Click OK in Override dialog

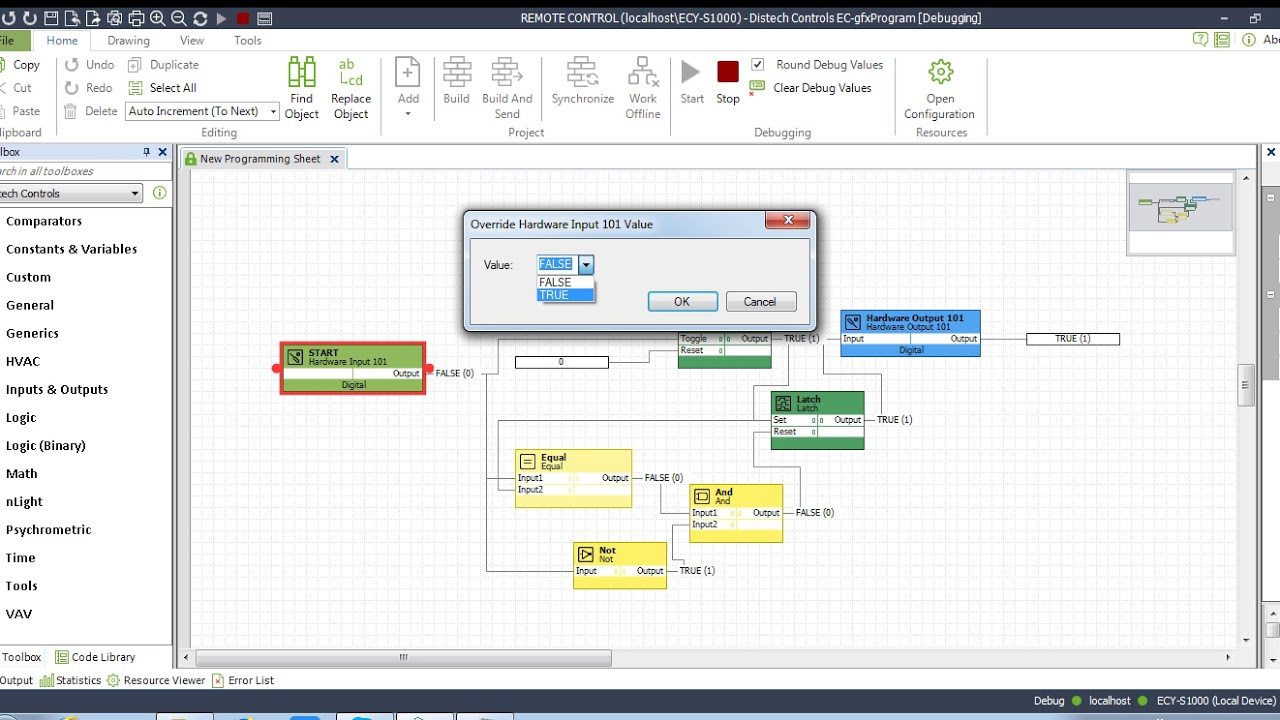coord(682,301)
